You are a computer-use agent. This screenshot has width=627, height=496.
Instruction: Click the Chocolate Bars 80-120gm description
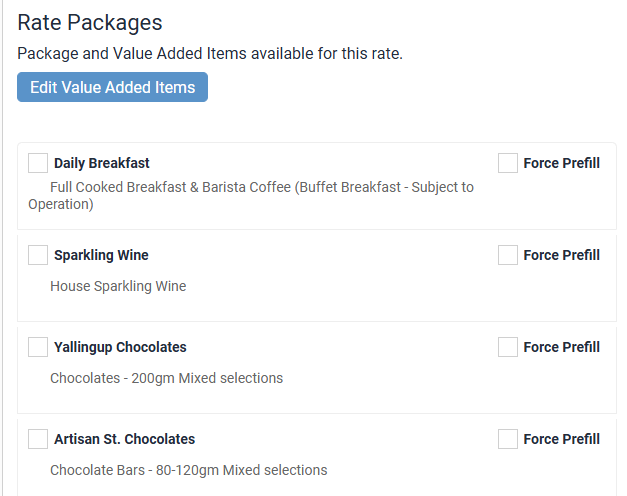(188, 470)
